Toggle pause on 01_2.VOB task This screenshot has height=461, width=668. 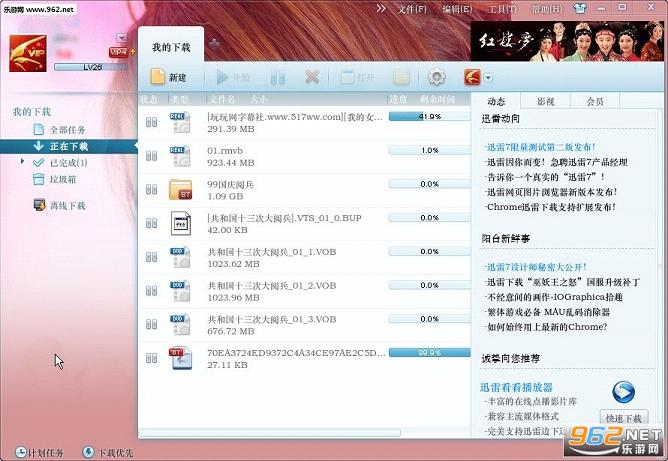[x=151, y=291]
